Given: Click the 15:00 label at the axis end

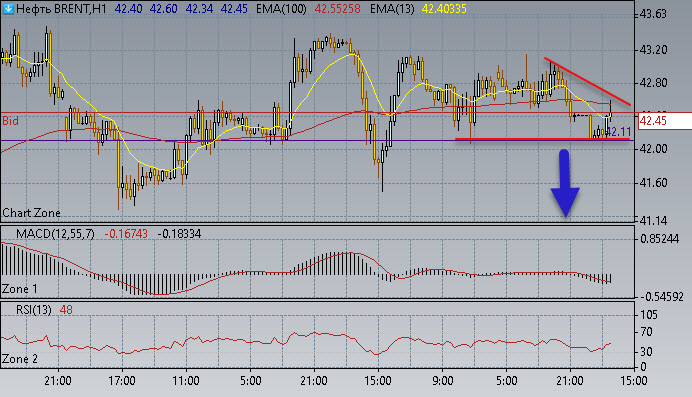Looking at the screenshot, I should coord(634,381).
